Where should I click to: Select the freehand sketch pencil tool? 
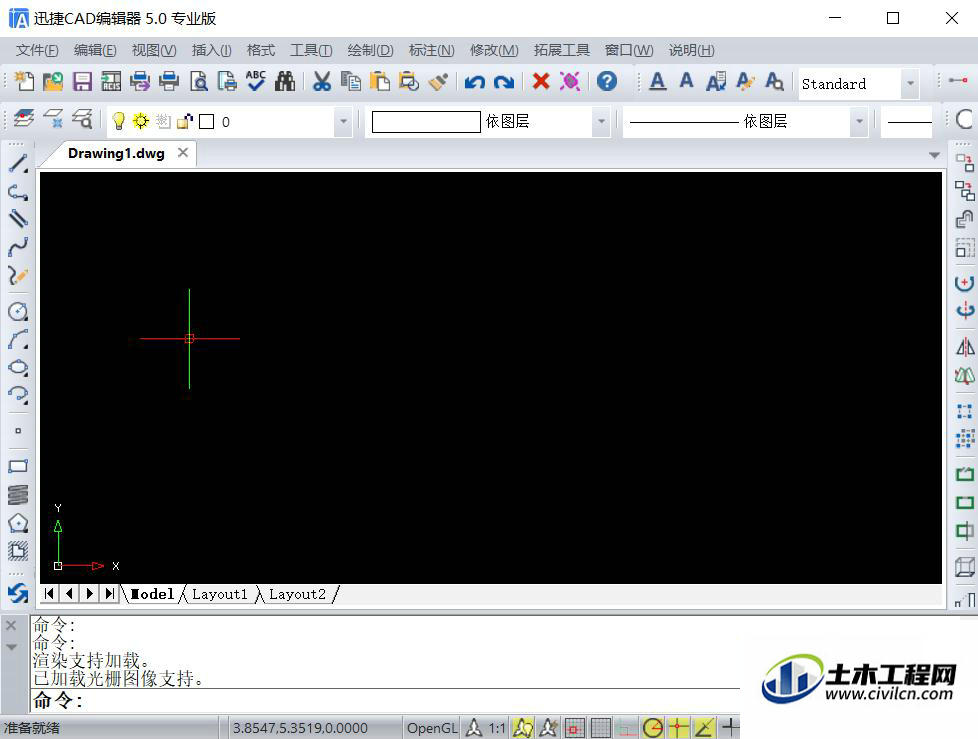click(x=18, y=275)
